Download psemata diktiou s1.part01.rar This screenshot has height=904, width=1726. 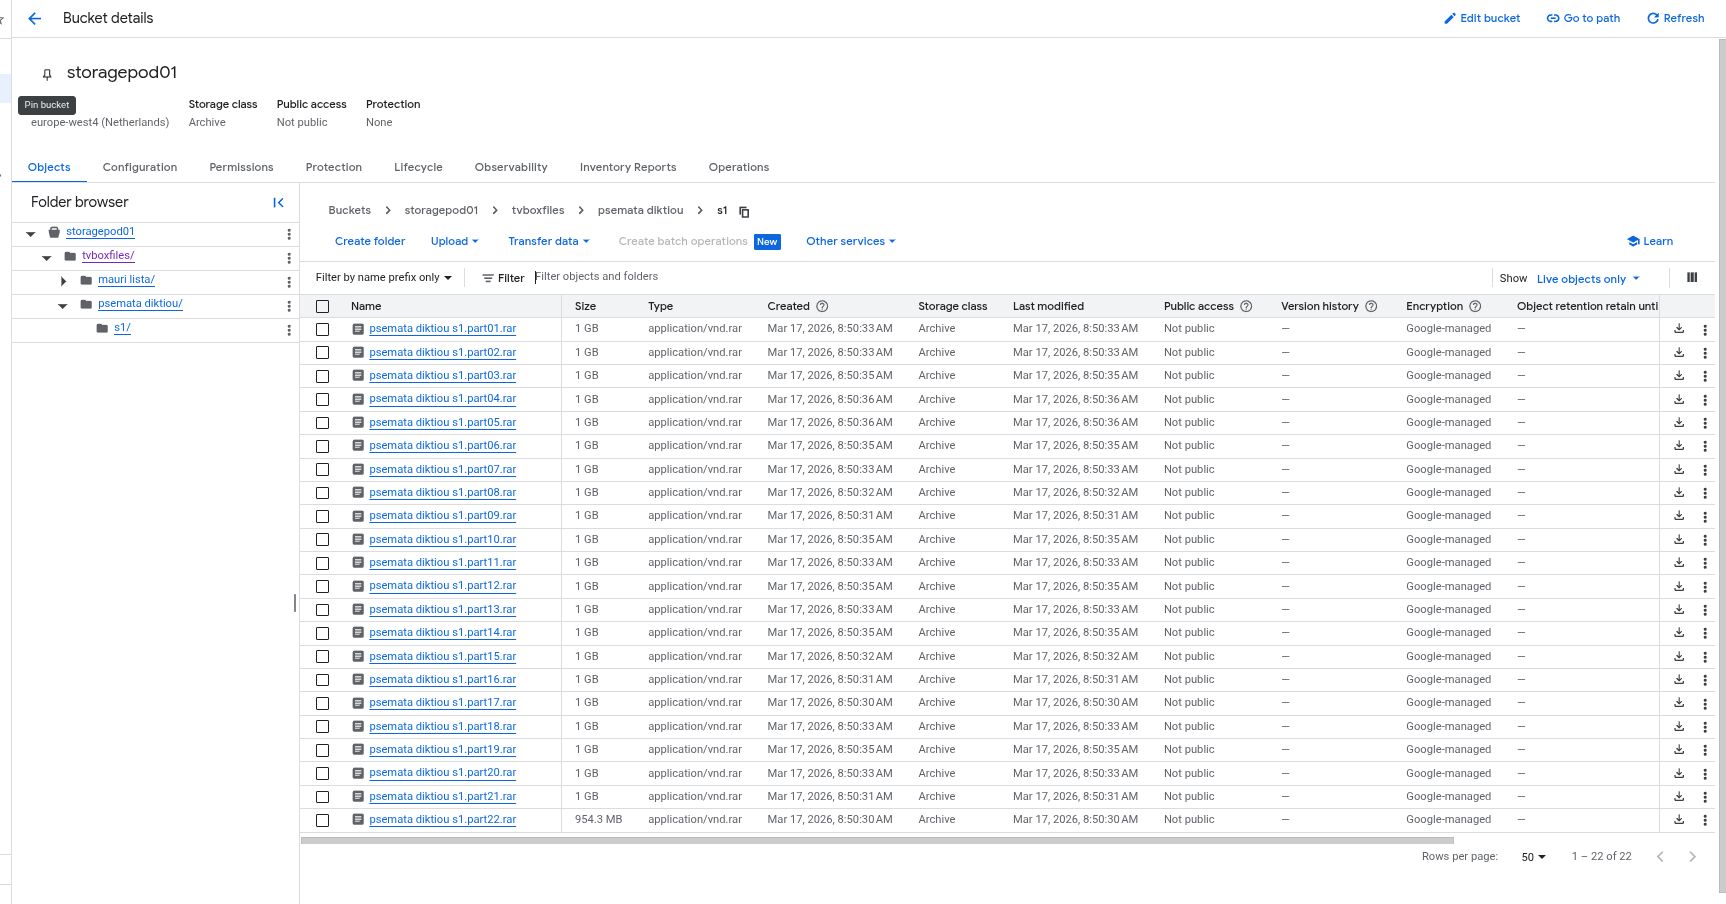pos(1678,328)
